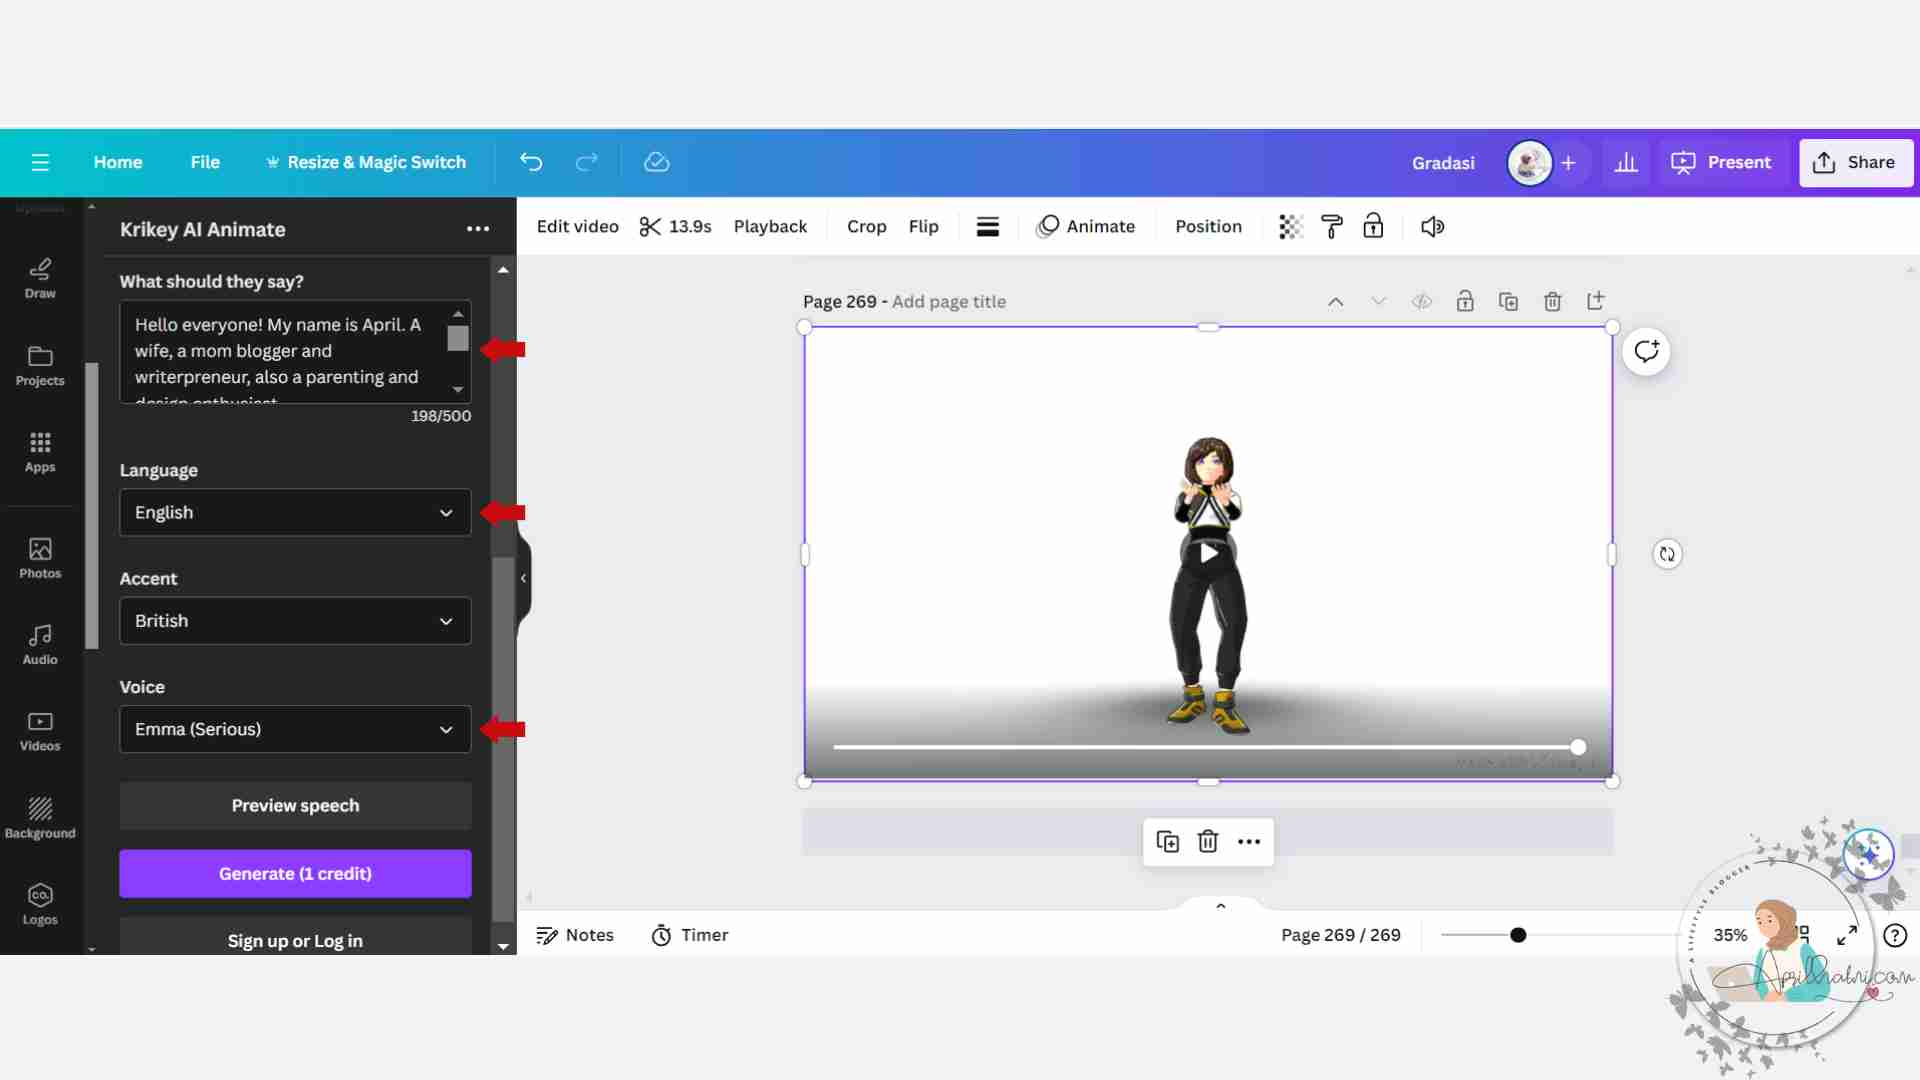
Task: Open the Accent dropdown showing British
Action: click(295, 621)
